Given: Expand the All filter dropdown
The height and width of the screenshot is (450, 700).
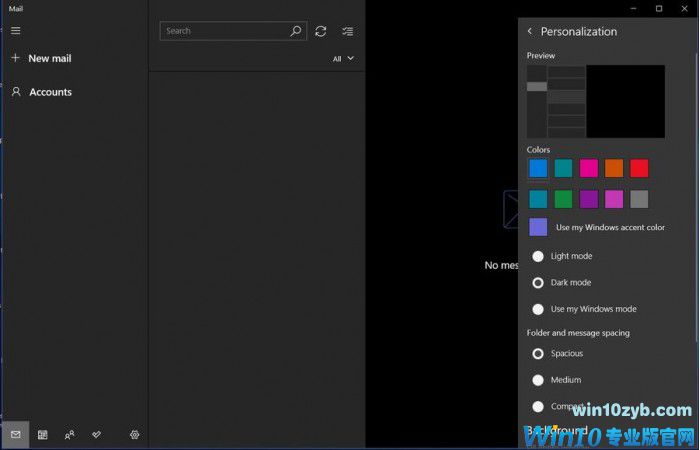Looking at the screenshot, I should [343, 58].
